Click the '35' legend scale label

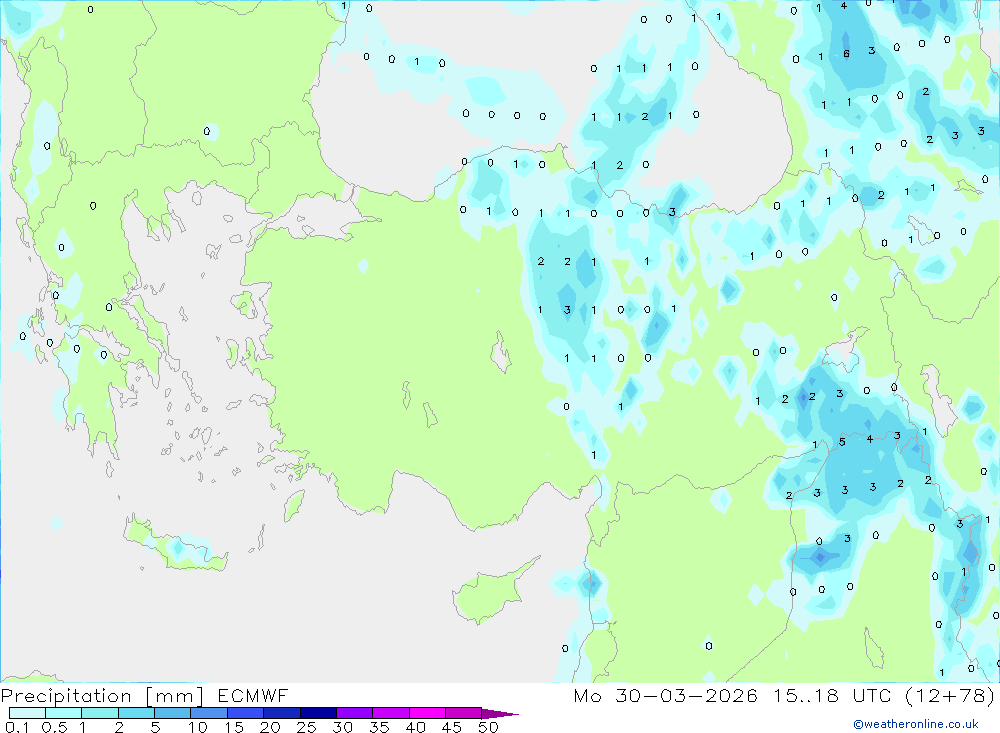pyautogui.click(x=379, y=727)
